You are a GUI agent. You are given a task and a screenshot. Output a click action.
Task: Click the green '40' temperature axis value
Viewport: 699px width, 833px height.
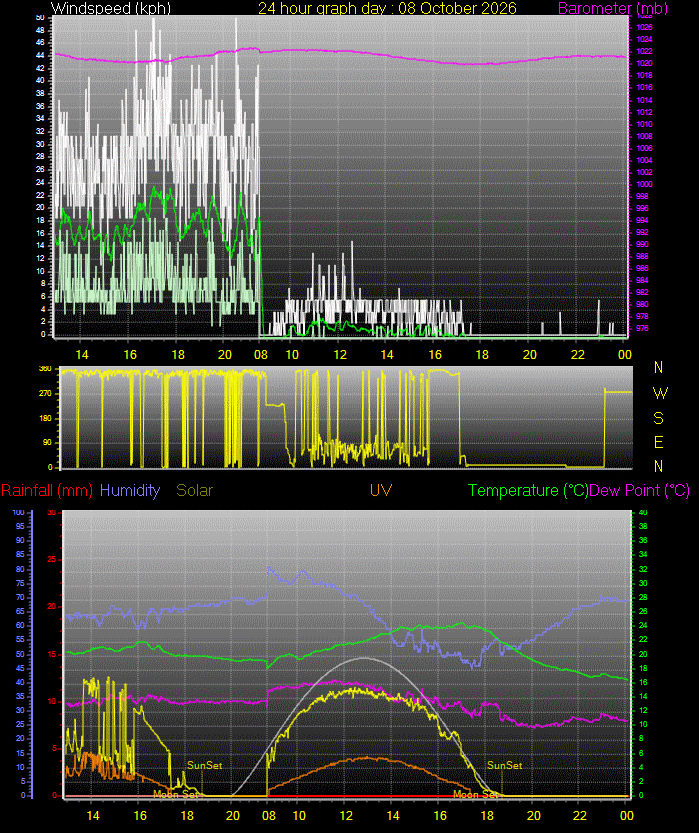point(643,513)
